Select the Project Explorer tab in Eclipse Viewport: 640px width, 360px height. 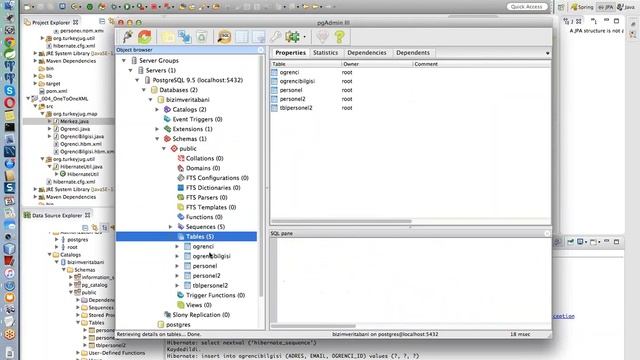click(x=51, y=22)
